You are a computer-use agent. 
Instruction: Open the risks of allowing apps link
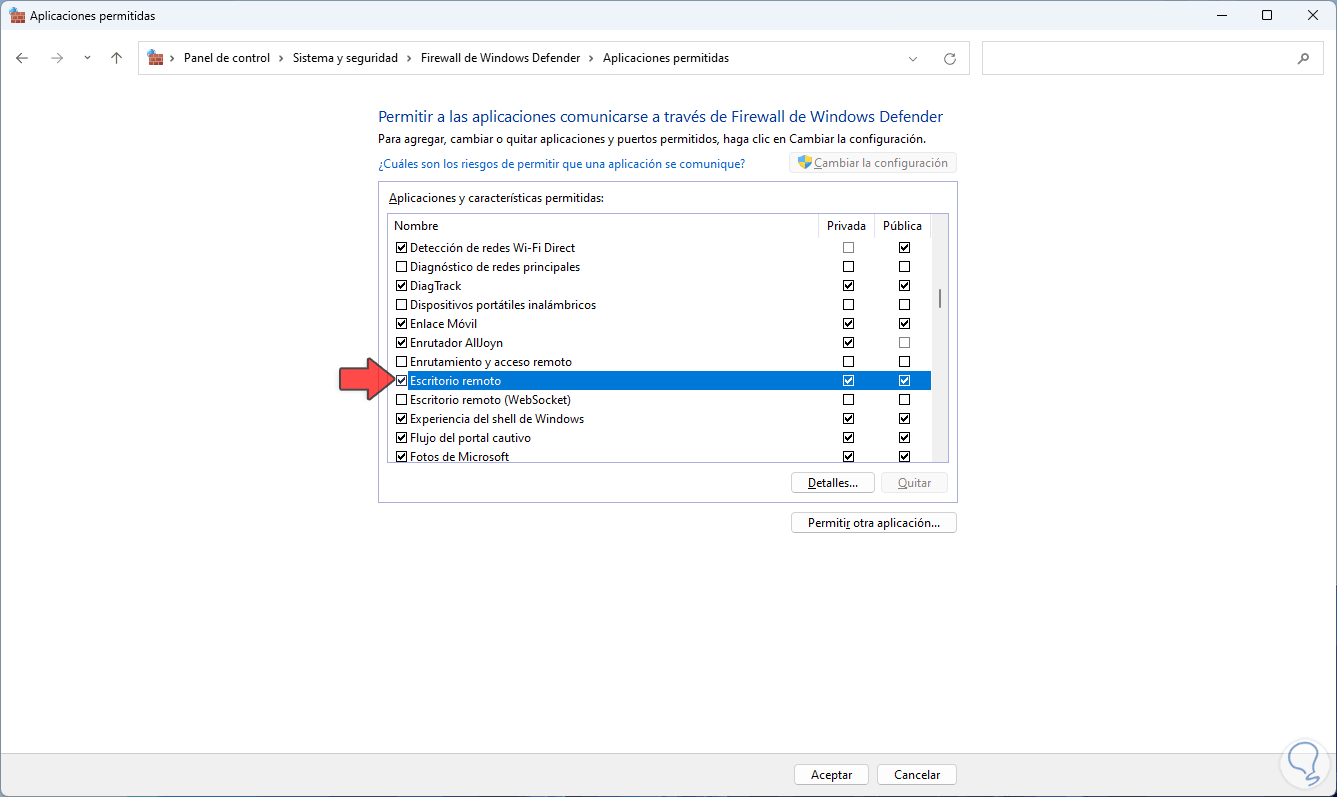click(561, 163)
